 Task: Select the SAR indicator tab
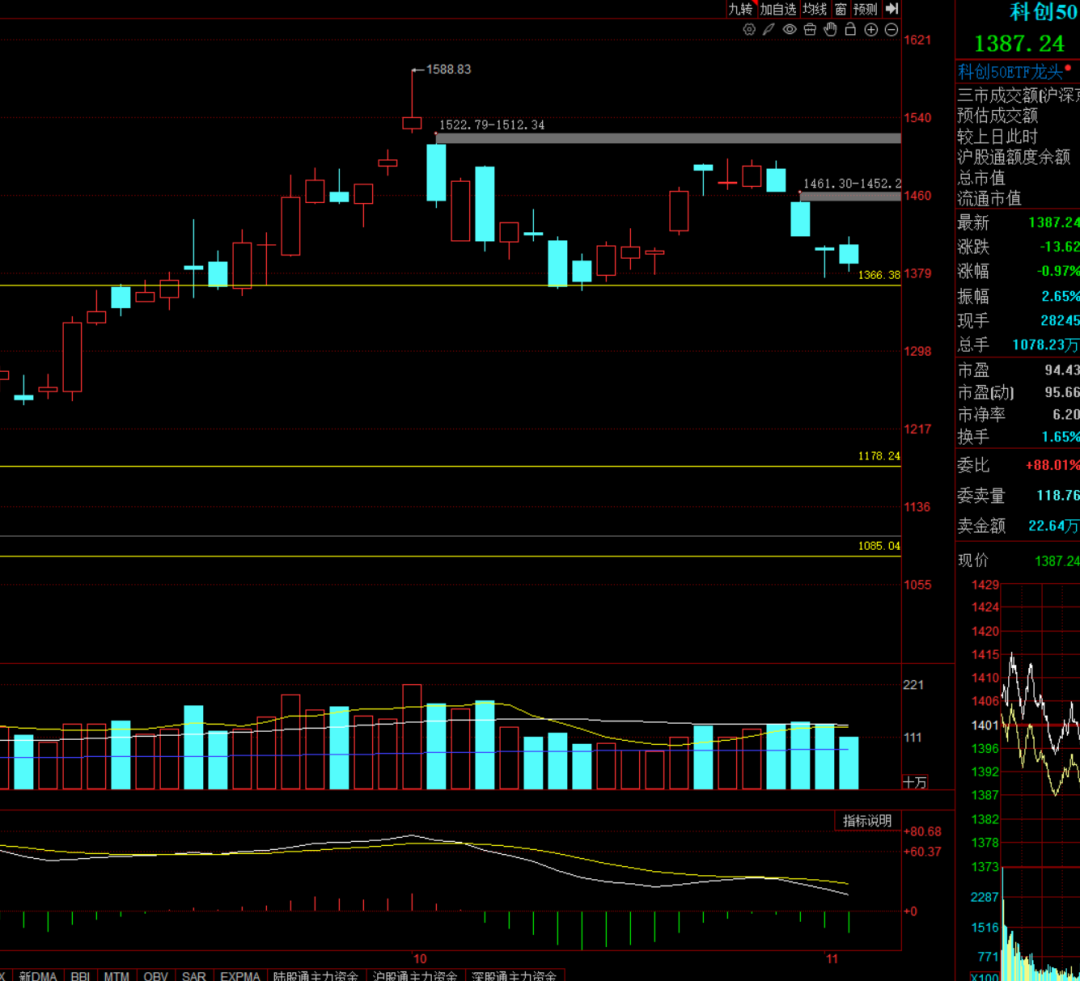194,975
